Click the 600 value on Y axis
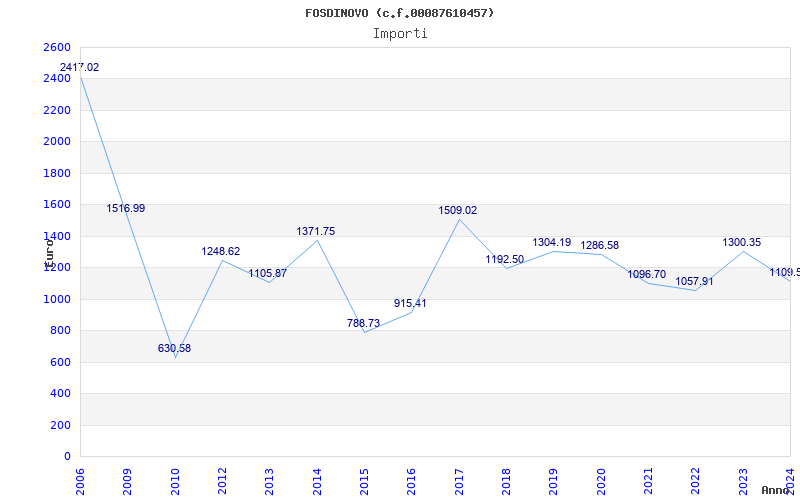 pyautogui.click(x=60, y=362)
